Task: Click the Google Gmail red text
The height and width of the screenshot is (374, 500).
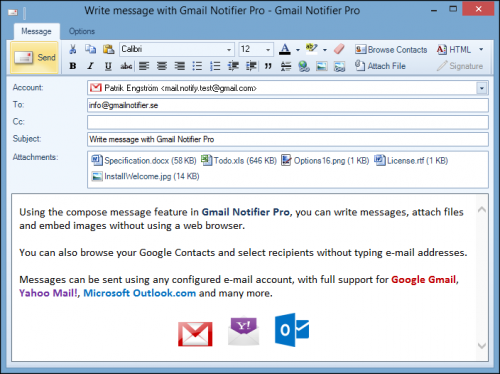Action: point(423,279)
